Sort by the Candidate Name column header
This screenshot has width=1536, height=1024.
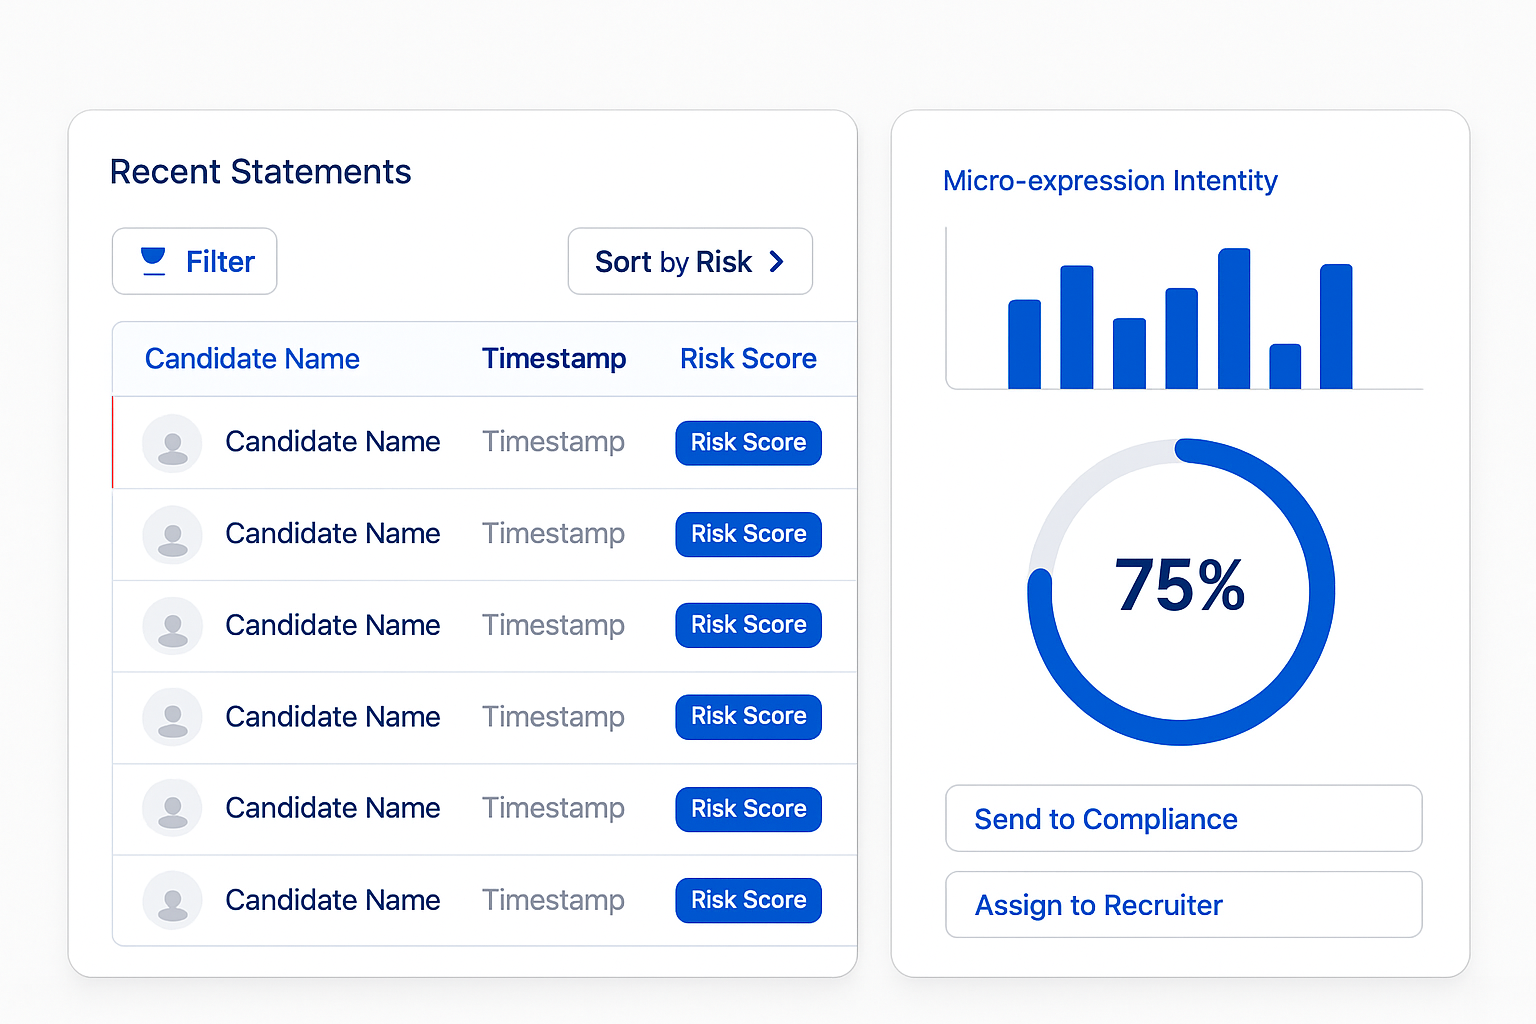pyautogui.click(x=252, y=358)
